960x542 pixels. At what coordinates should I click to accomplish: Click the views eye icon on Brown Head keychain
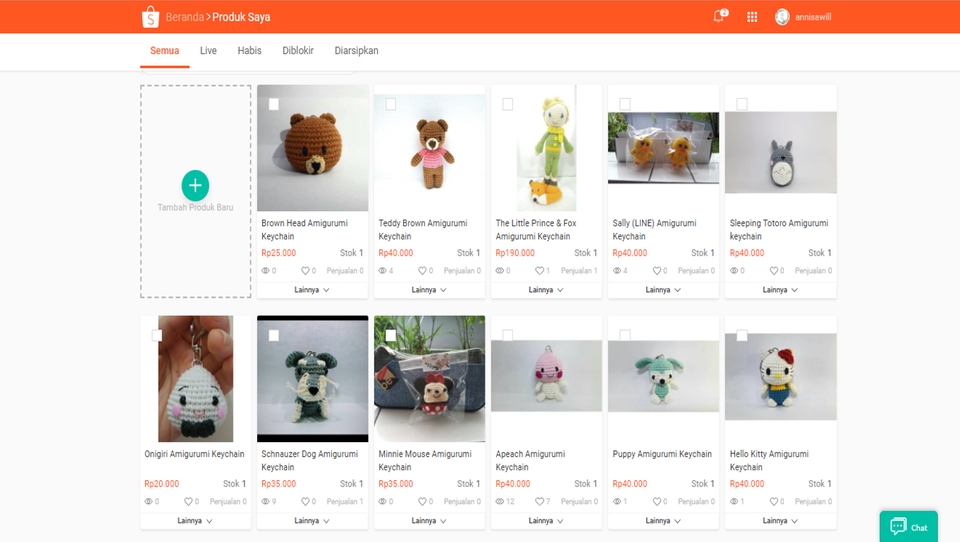click(x=265, y=271)
